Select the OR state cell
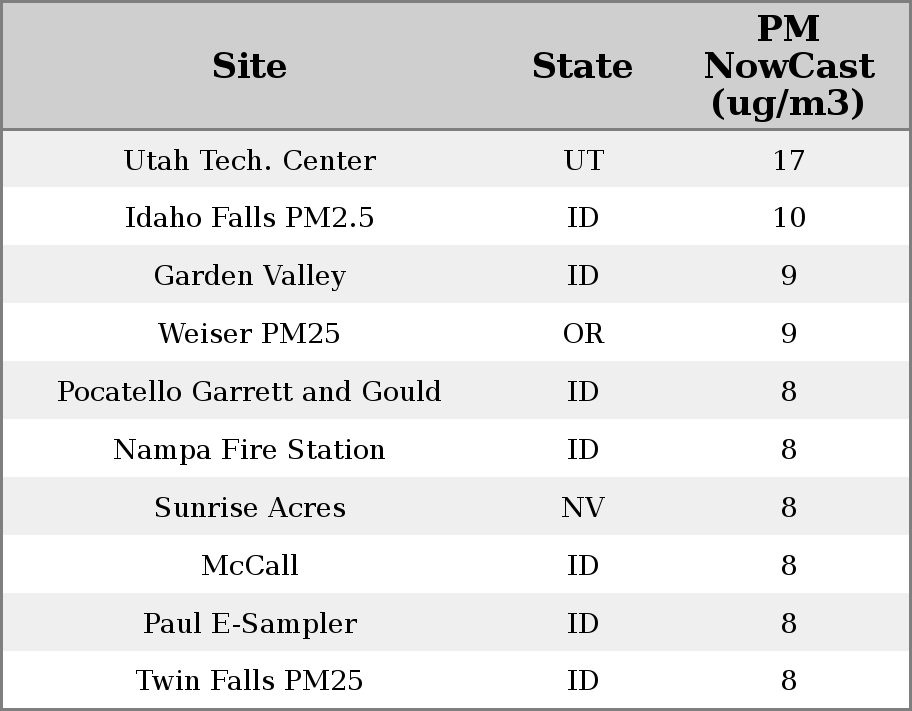Viewport: 912px width, 711px height. click(x=583, y=334)
